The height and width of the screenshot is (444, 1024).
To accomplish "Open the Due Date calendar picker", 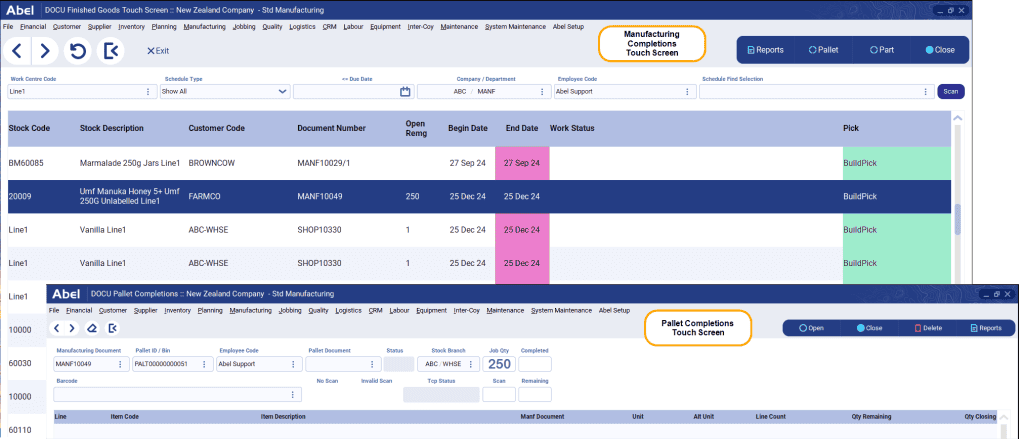I will pyautogui.click(x=405, y=91).
